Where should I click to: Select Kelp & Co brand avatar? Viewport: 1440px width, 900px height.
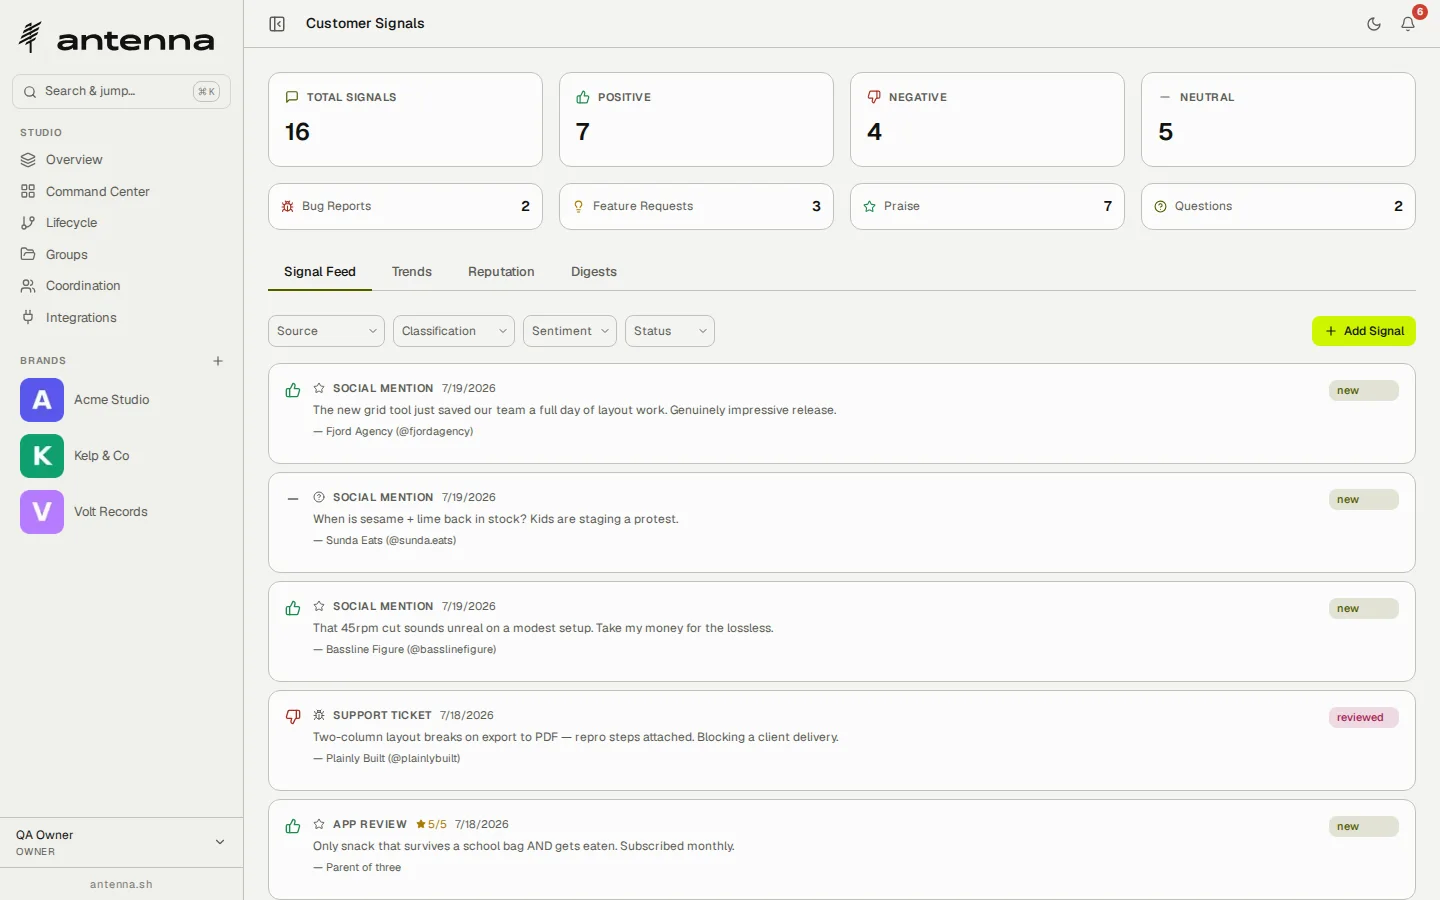click(x=42, y=456)
